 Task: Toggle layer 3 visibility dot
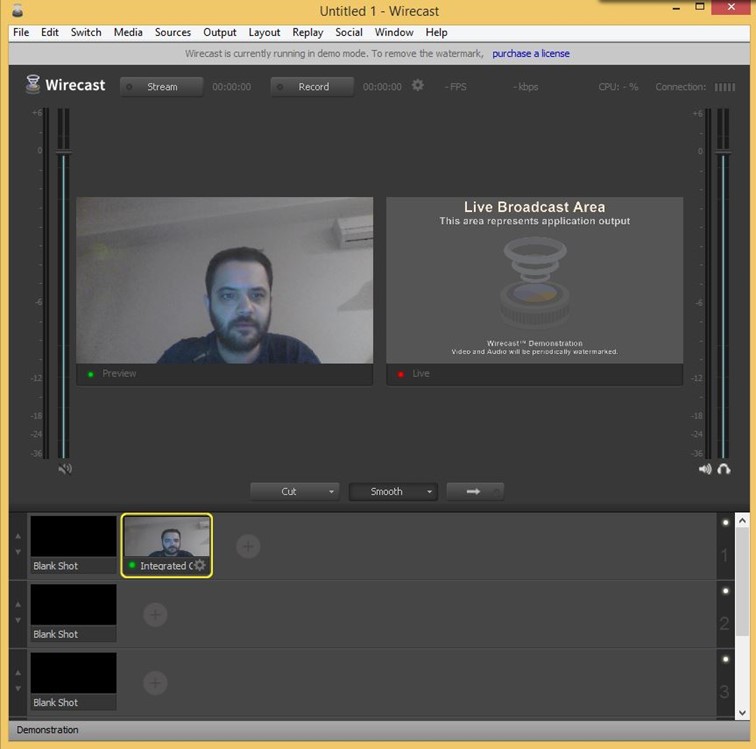click(x=726, y=659)
